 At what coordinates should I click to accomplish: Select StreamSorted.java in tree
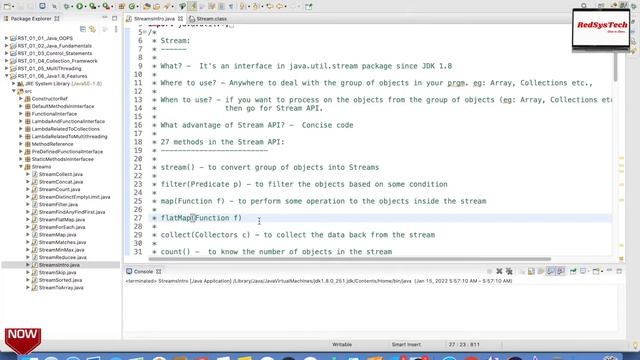click(x=60, y=280)
